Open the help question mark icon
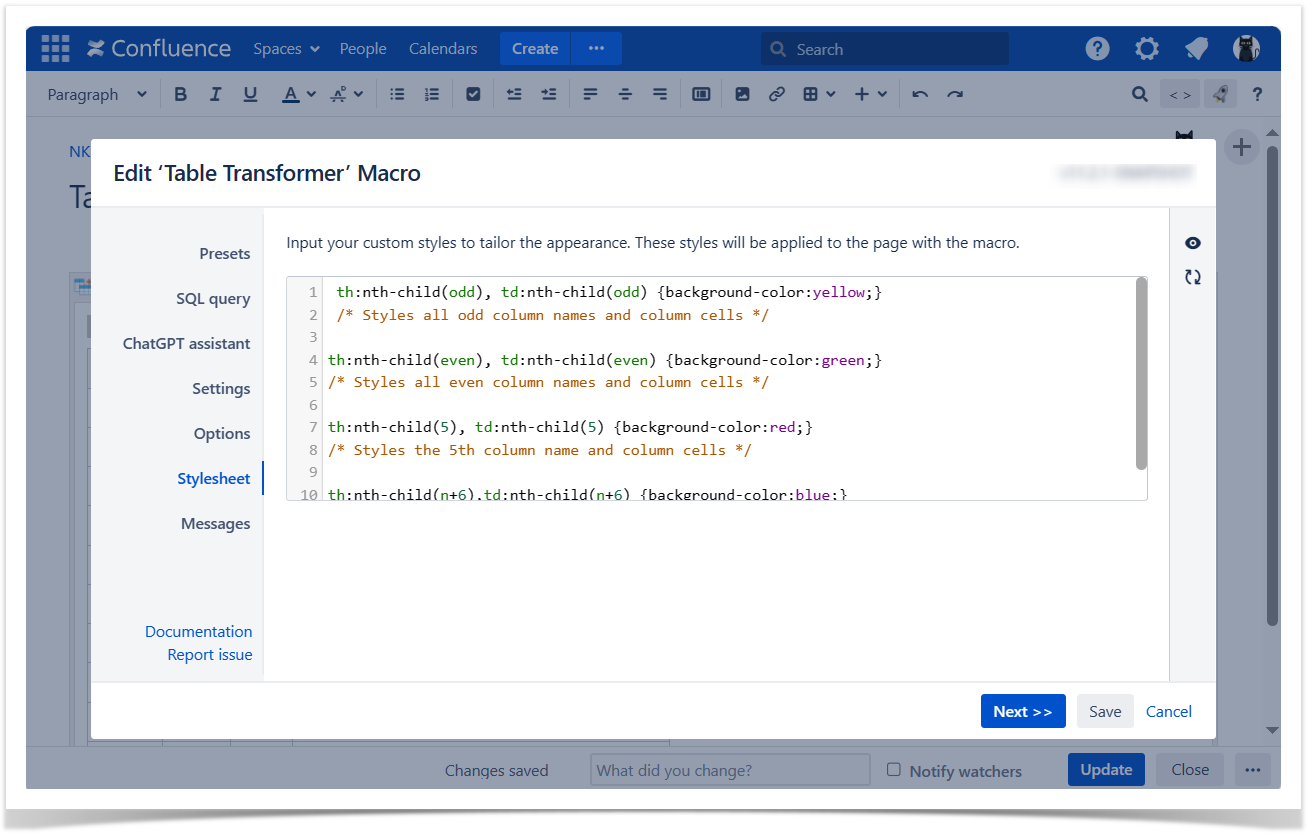 pos(1097,48)
